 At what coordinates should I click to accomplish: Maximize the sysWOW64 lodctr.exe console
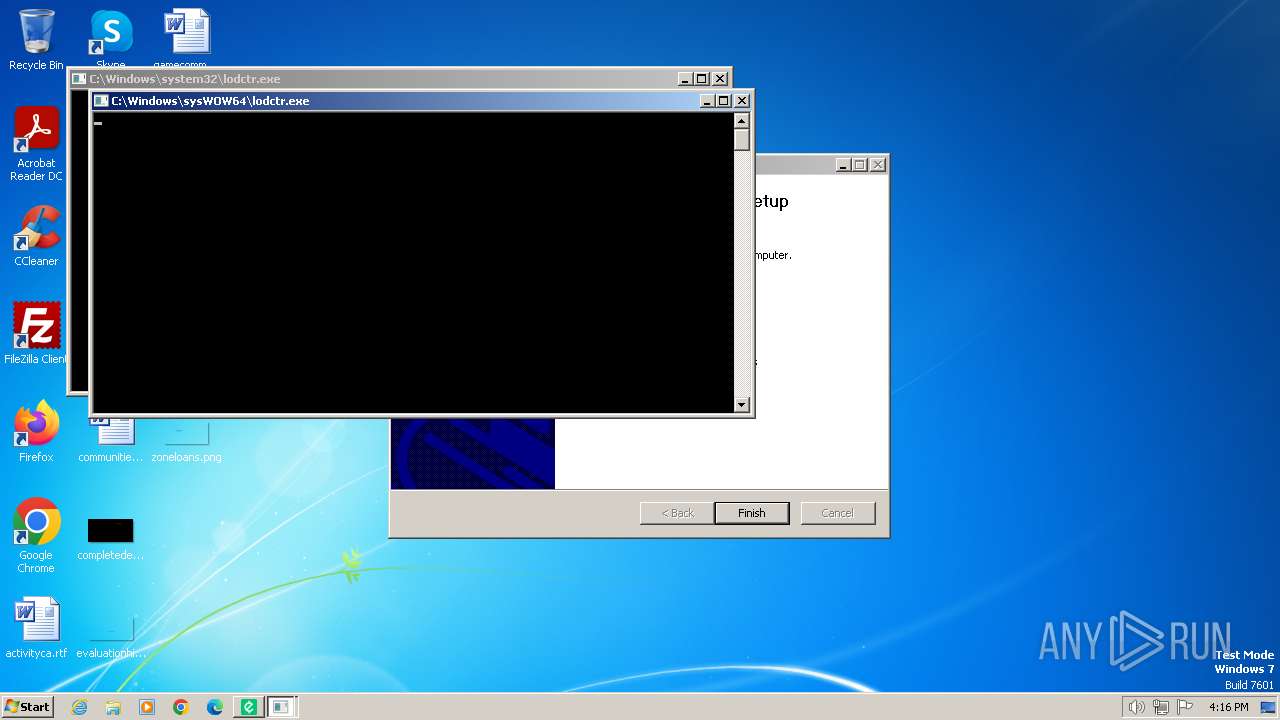(724, 101)
